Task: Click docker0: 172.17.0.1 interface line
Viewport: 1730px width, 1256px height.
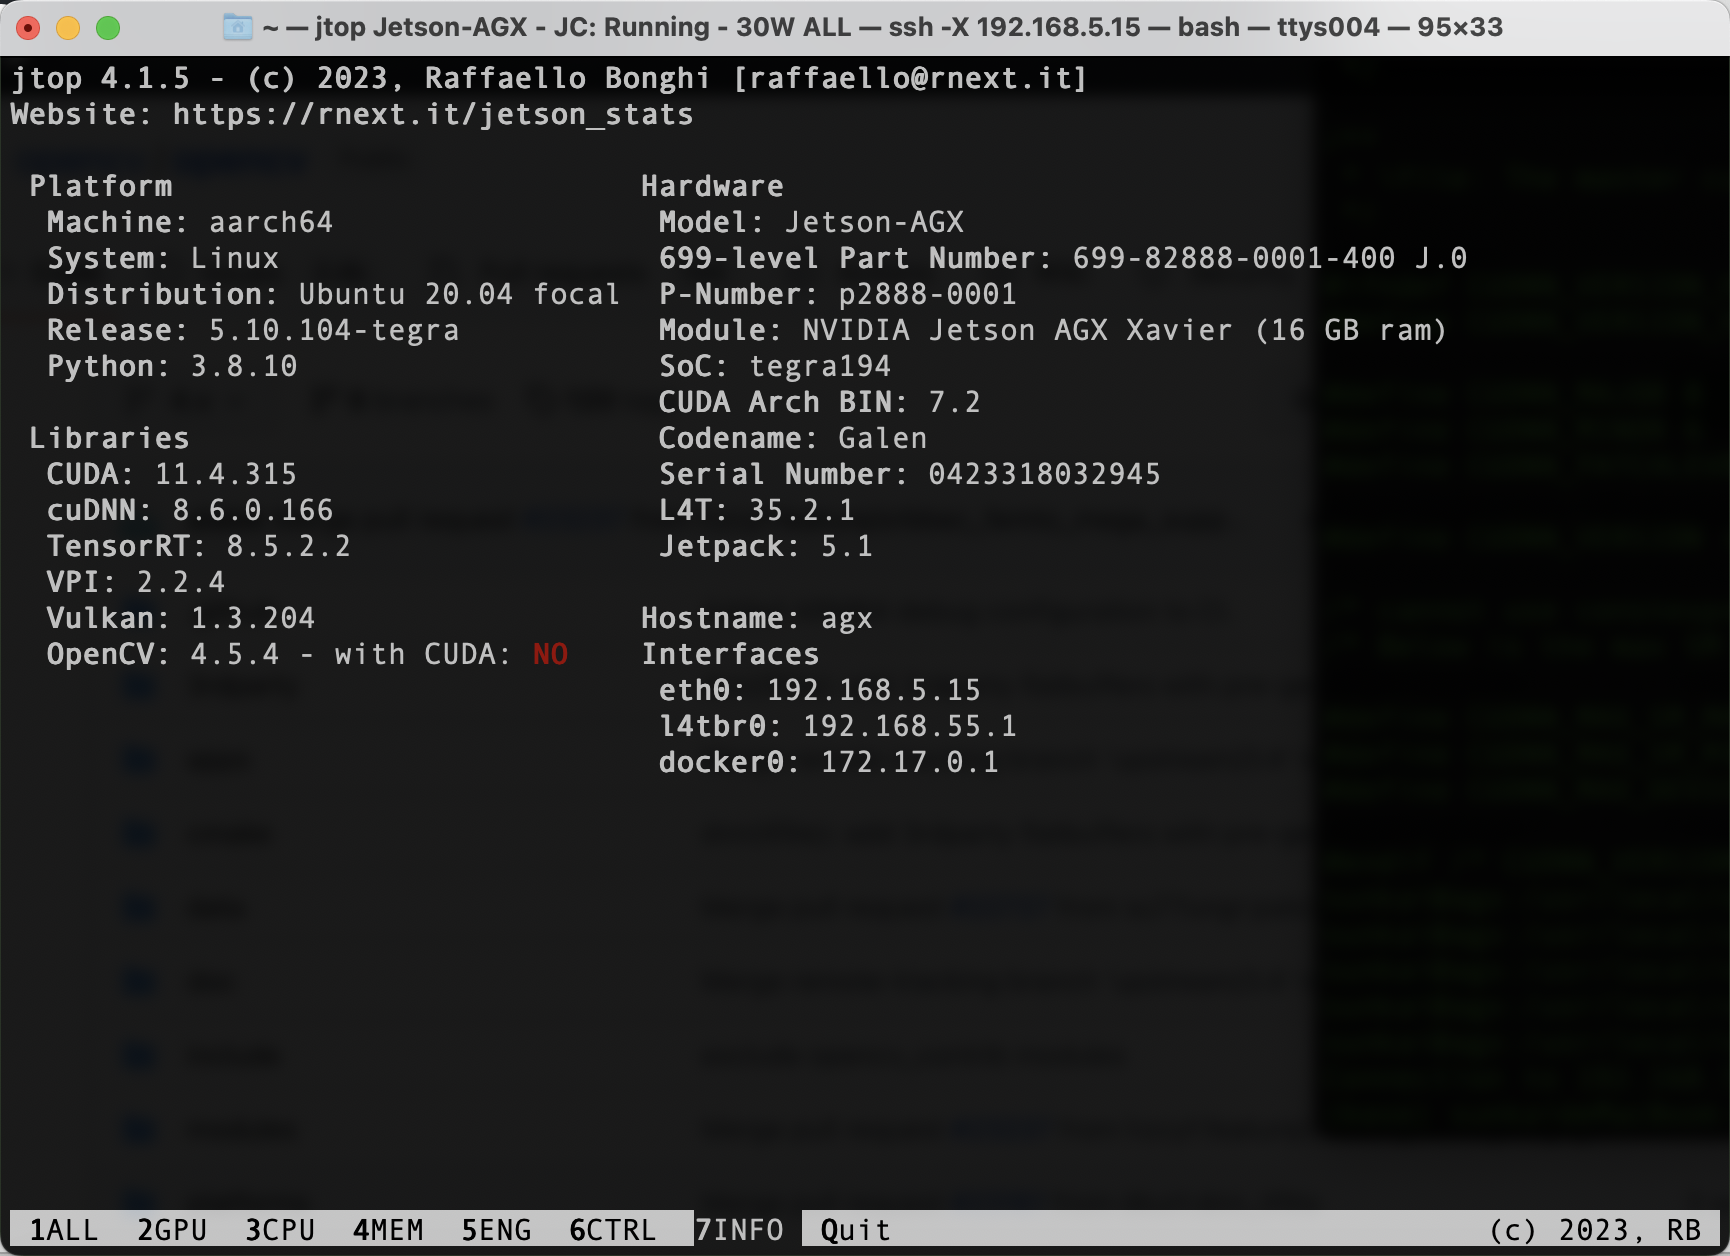Action: pos(829,762)
